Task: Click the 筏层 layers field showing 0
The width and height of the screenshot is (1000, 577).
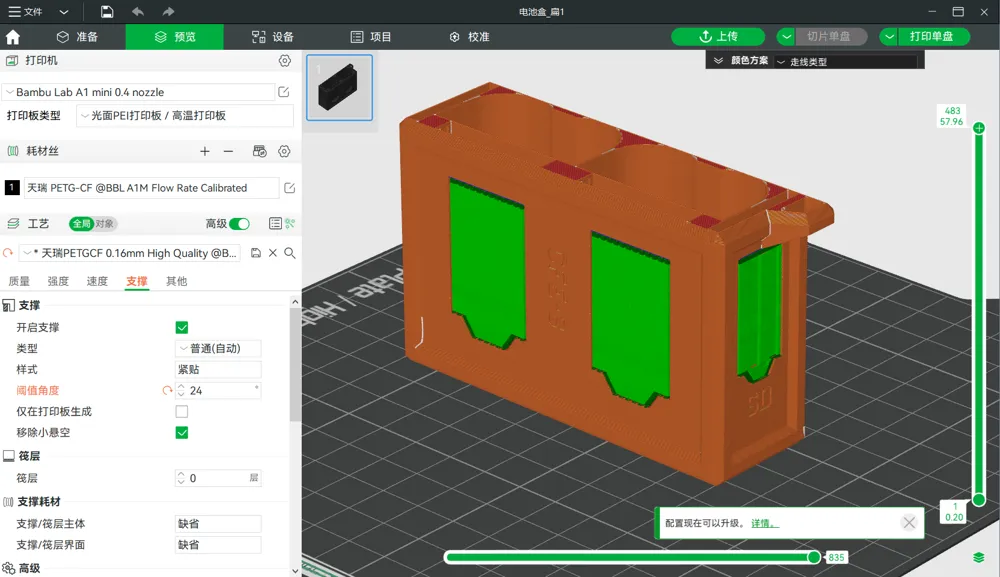Action: [218, 478]
